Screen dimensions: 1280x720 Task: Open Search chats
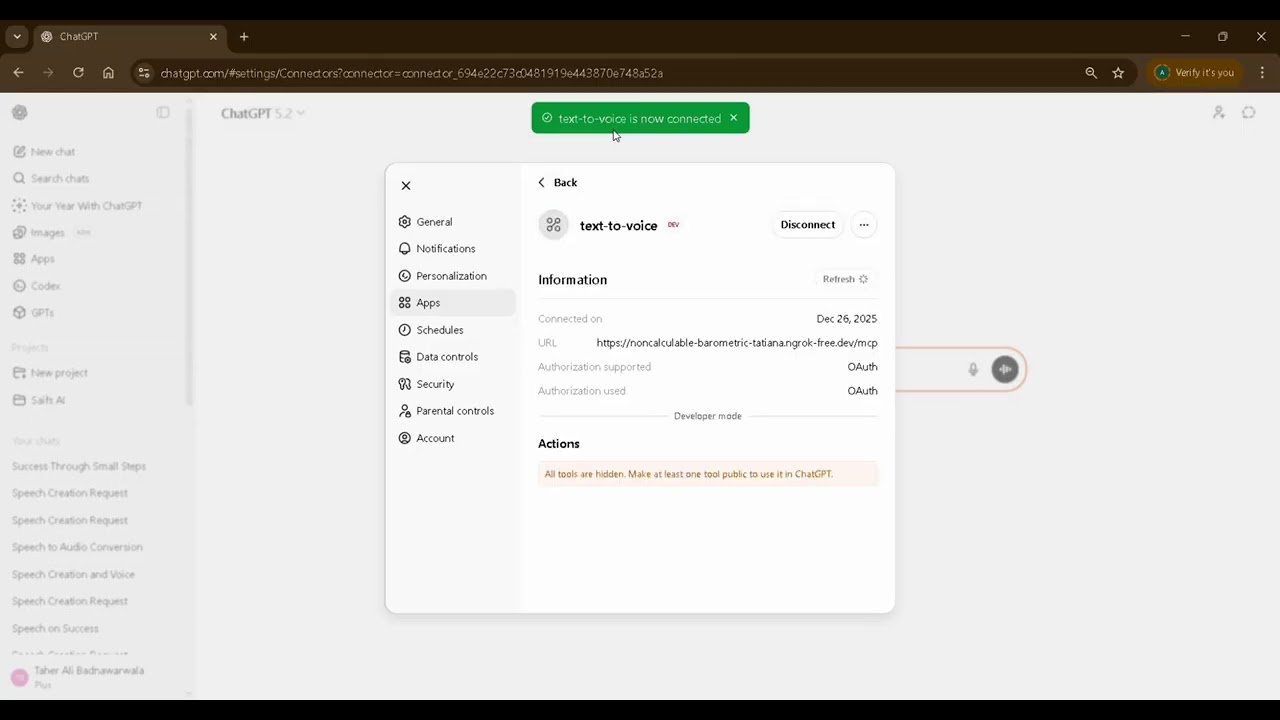click(51, 179)
